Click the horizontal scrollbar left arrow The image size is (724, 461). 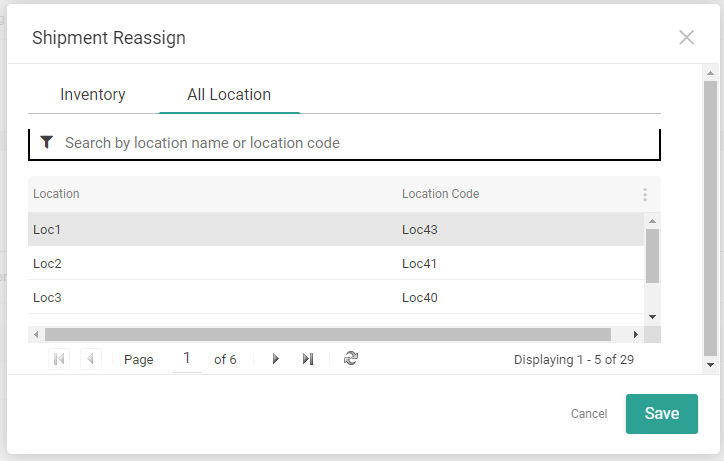coord(36,334)
